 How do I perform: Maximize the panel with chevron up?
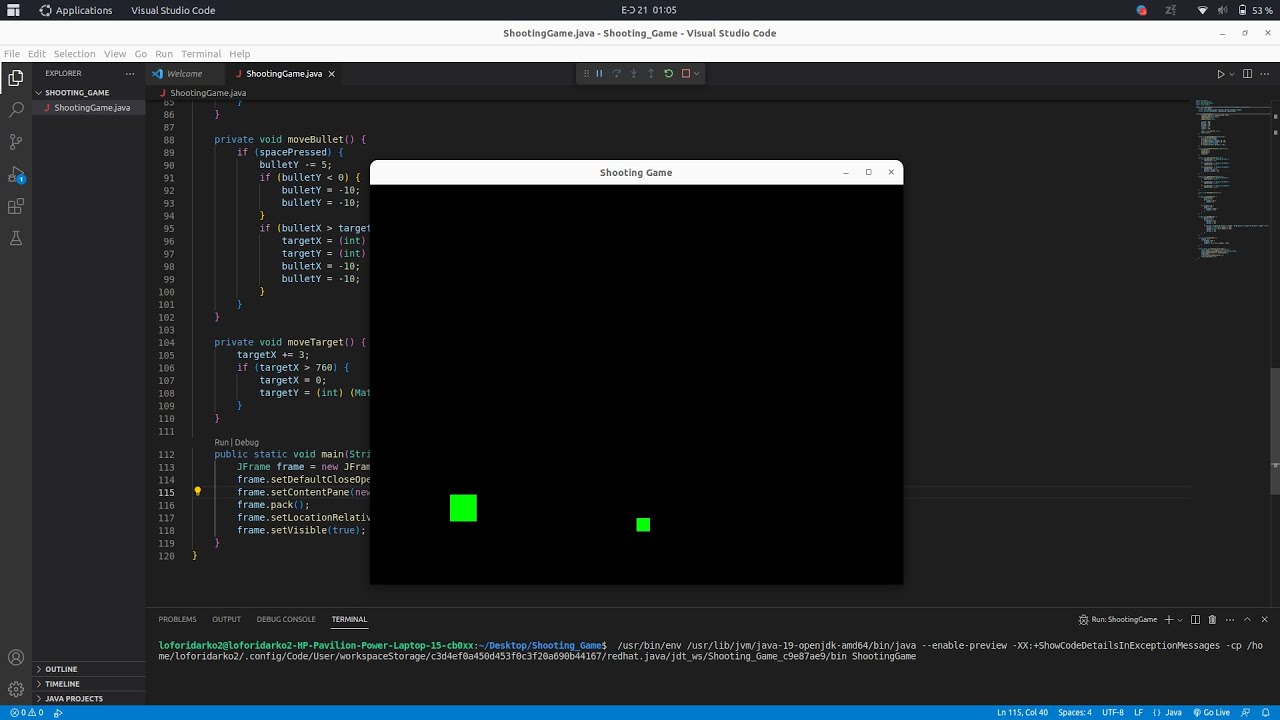[1247, 620]
